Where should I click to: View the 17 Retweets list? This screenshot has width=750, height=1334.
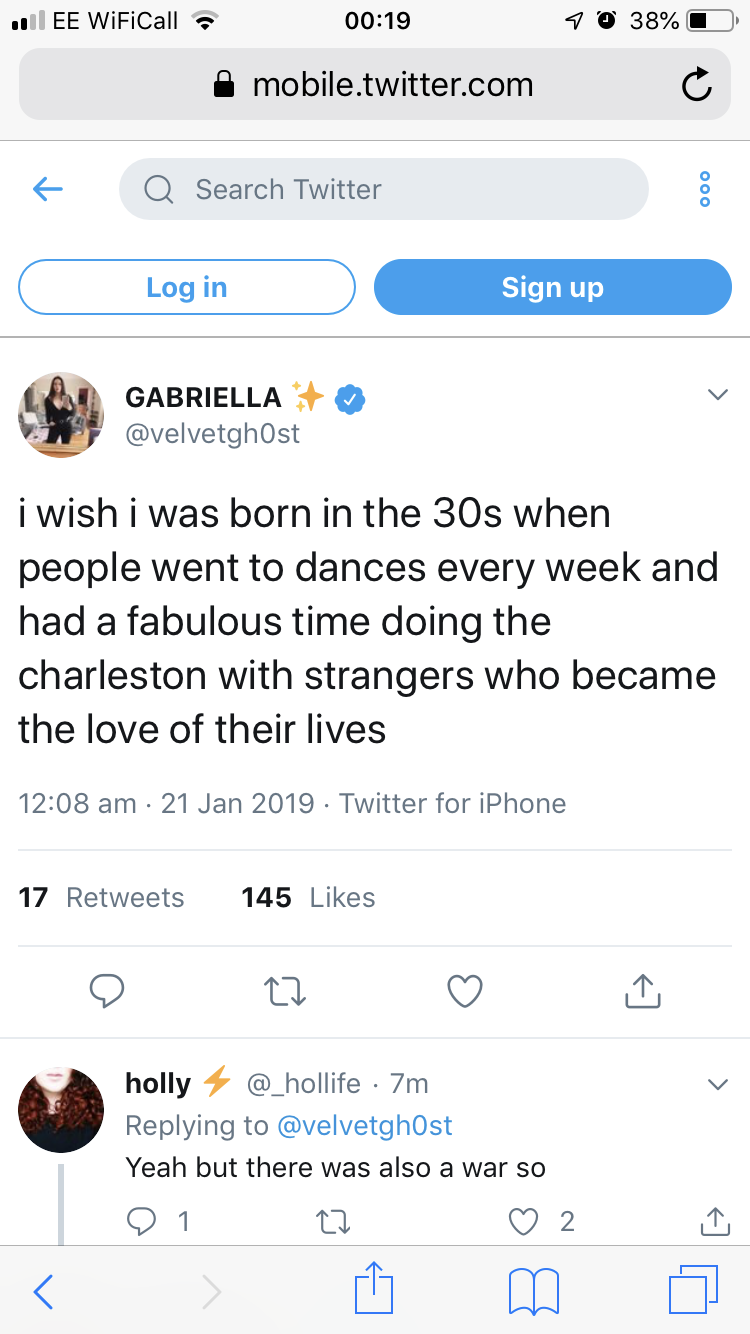(x=101, y=897)
